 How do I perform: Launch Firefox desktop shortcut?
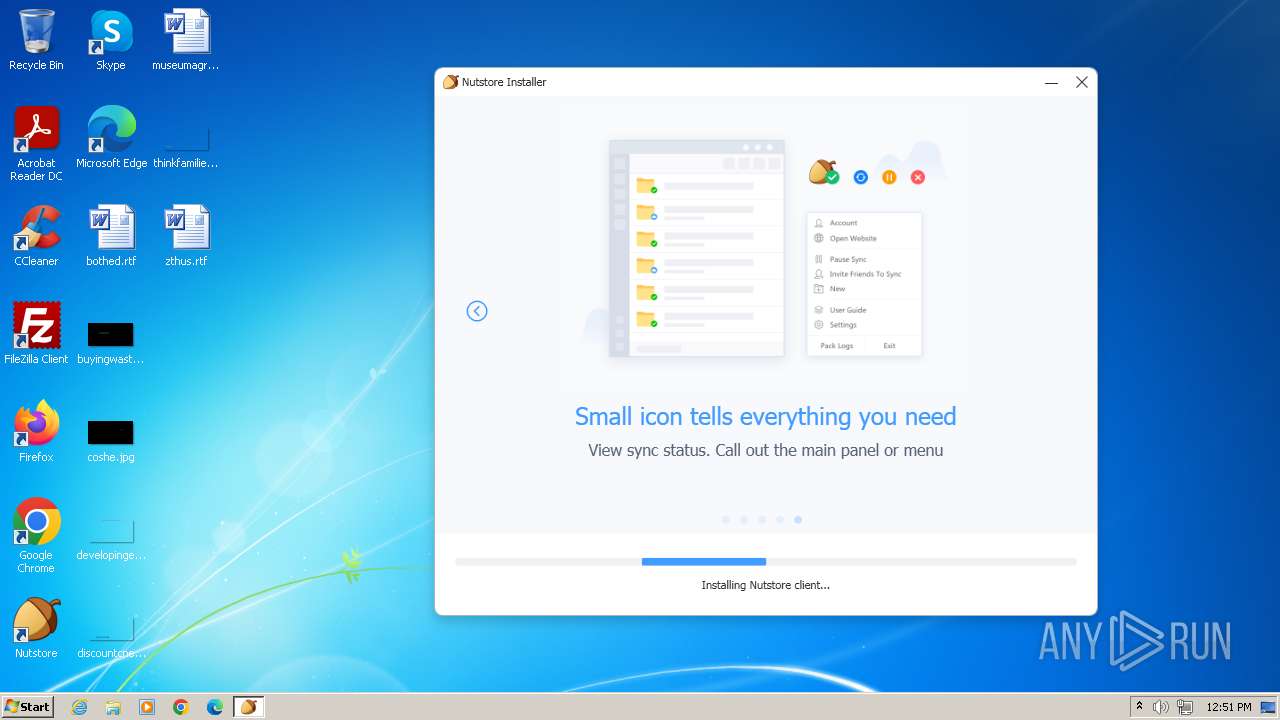point(36,432)
